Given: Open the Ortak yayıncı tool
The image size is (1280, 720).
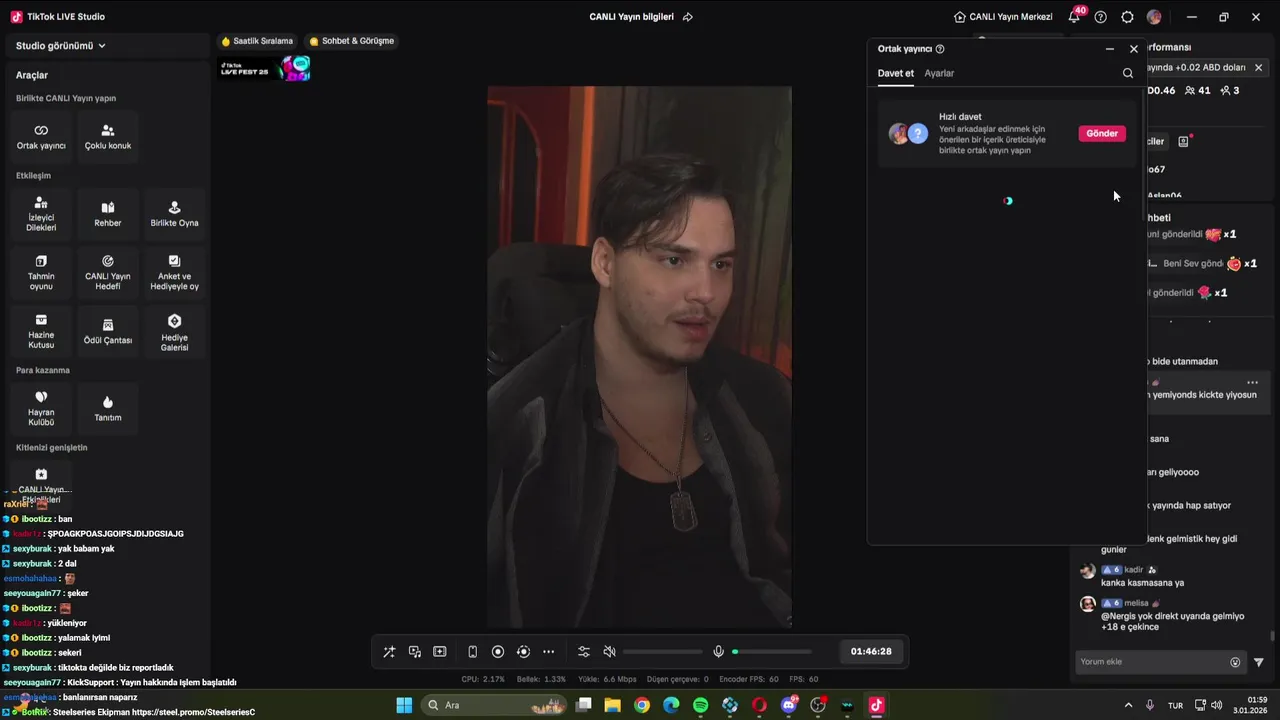Looking at the screenshot, I should click(41, 137).
